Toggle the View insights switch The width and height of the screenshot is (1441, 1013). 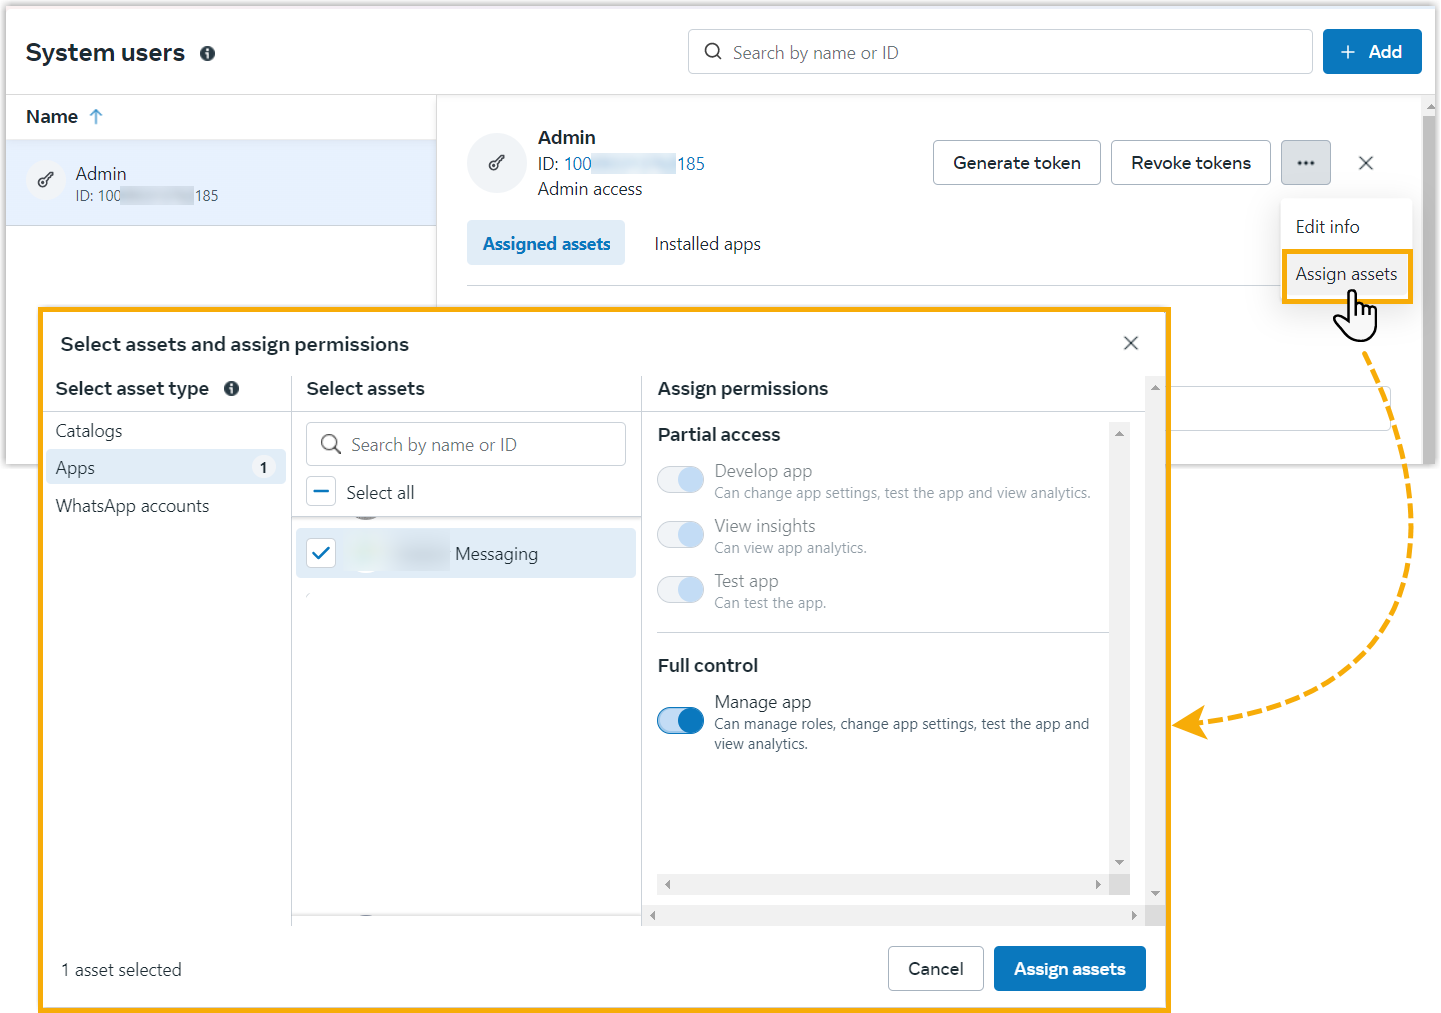tap(680, 535)
